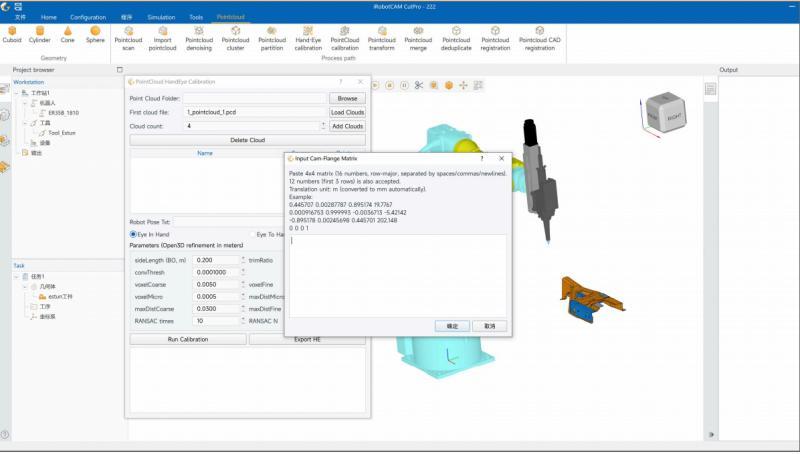The width and height of the screenshot is (800, 454).
Task: Confirm matrix input with 确定 button
Action: (x=452, y=326)
